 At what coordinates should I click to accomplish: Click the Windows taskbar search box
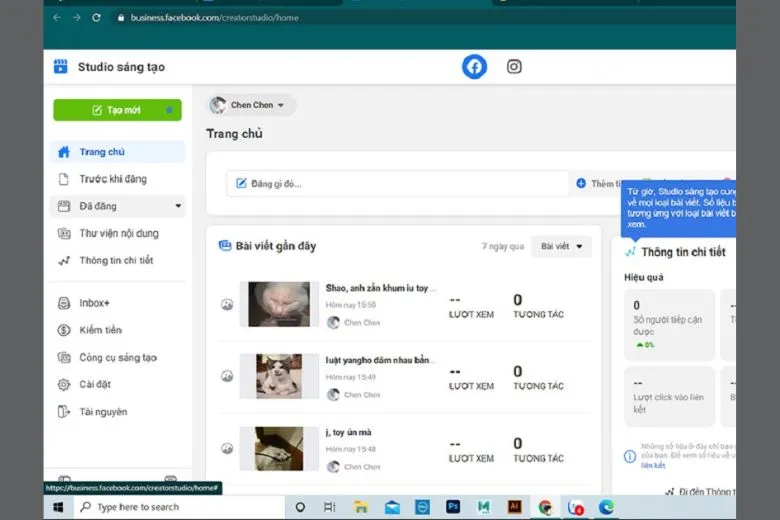click(138, 507)
